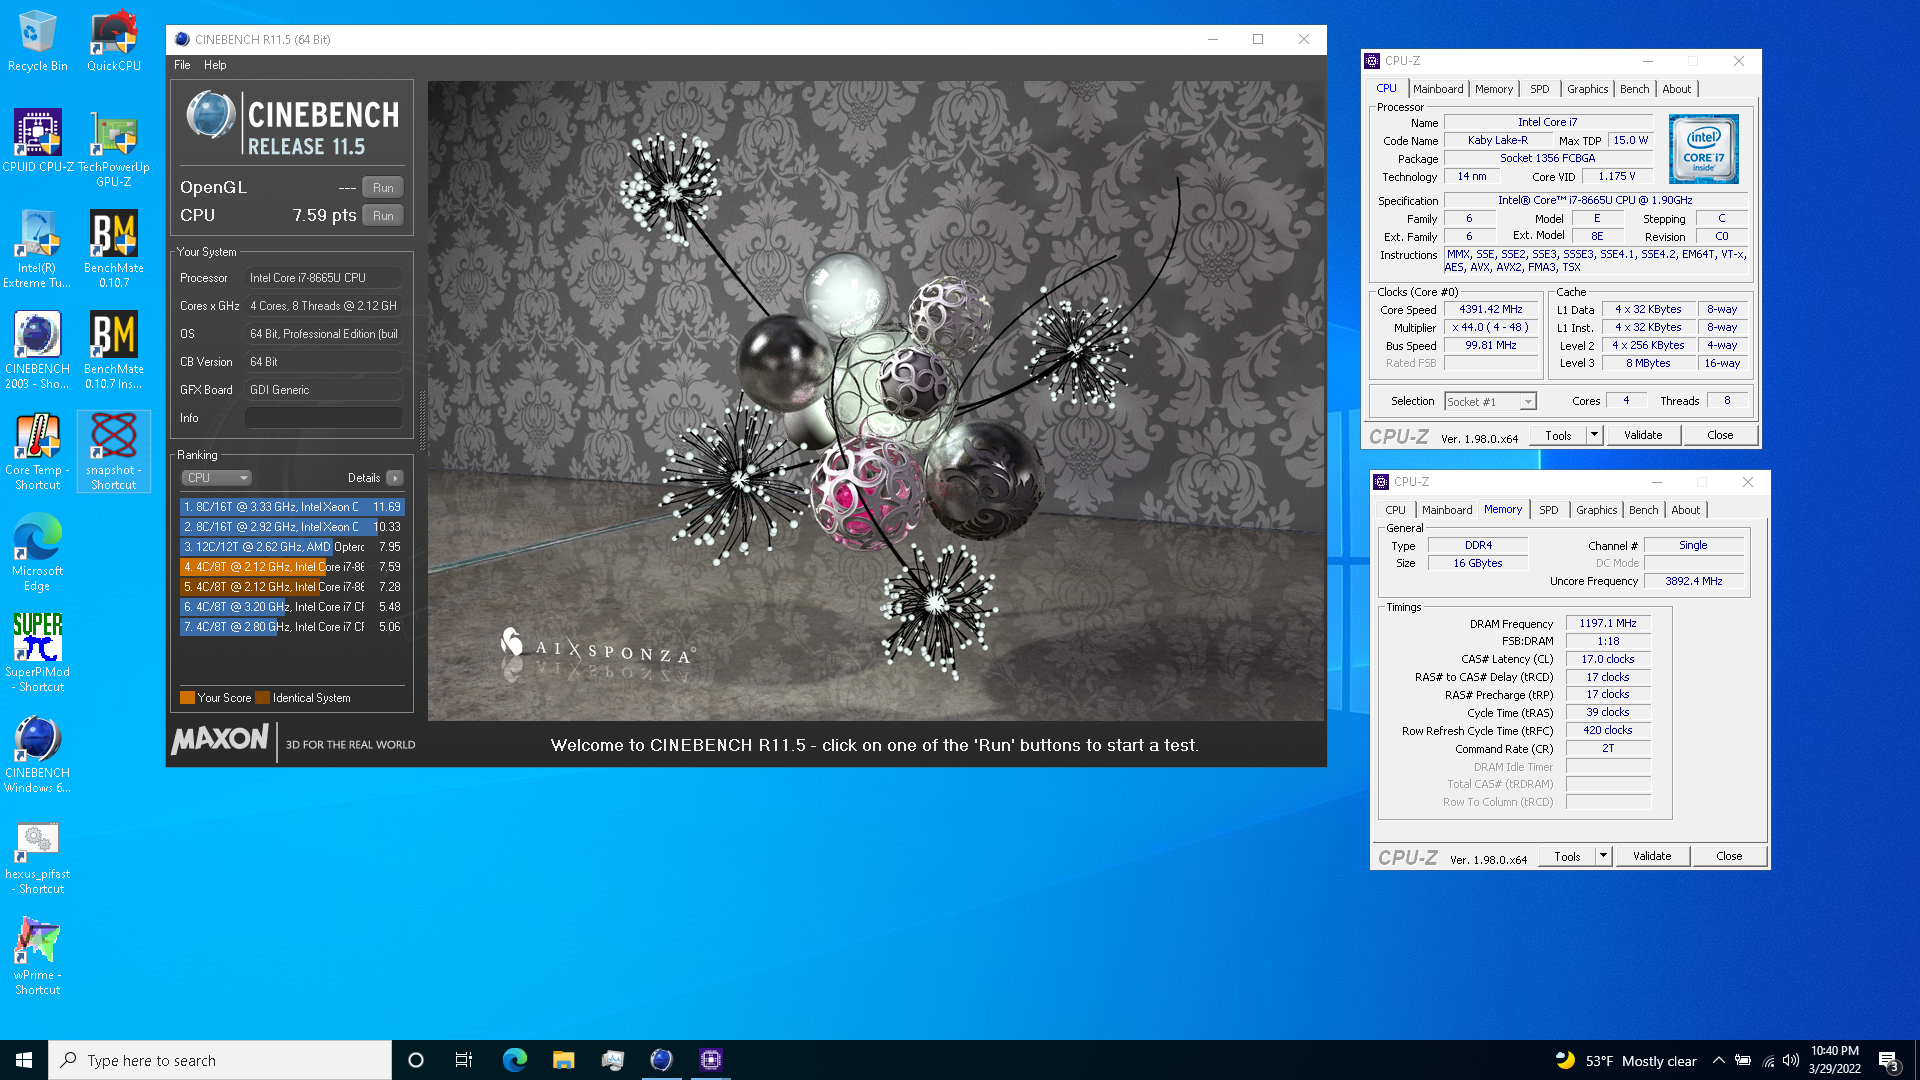This screenshot has width=1920, height=1080.
Task: Expand ranking Details arrow button
Action: [395, 478]
